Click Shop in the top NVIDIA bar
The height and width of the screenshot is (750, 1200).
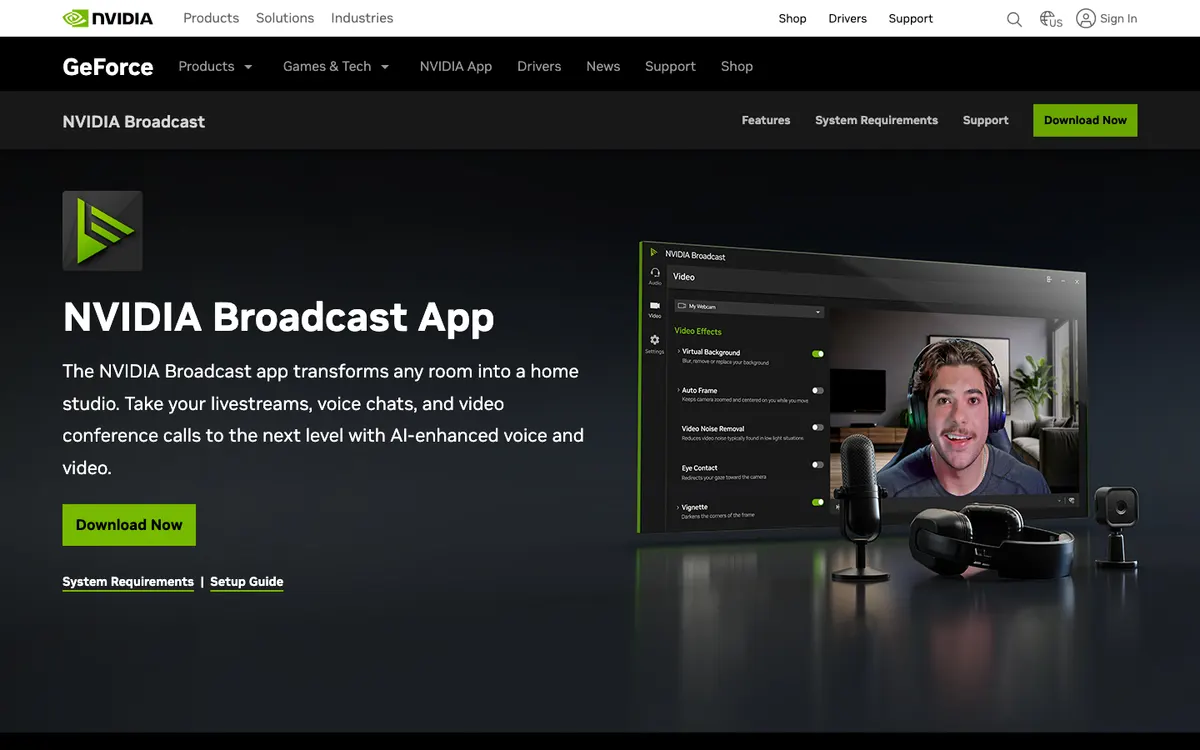792,19
